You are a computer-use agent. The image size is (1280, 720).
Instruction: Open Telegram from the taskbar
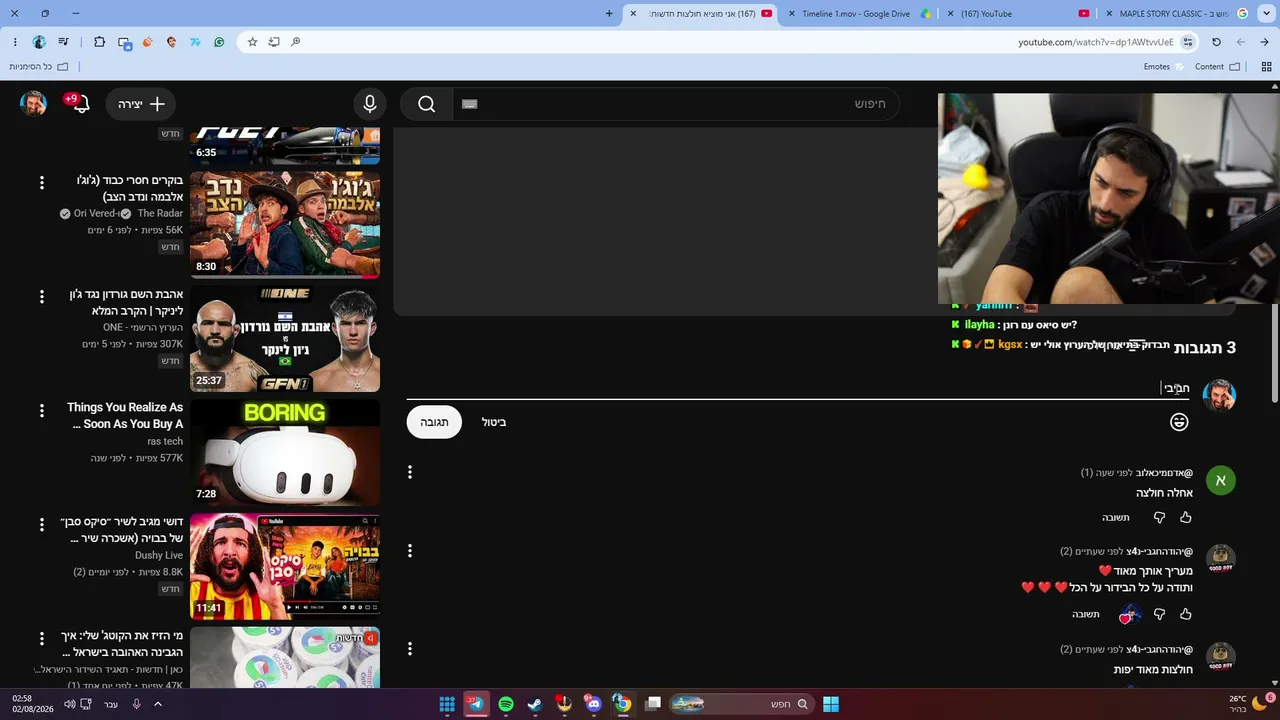click(476, 704)
